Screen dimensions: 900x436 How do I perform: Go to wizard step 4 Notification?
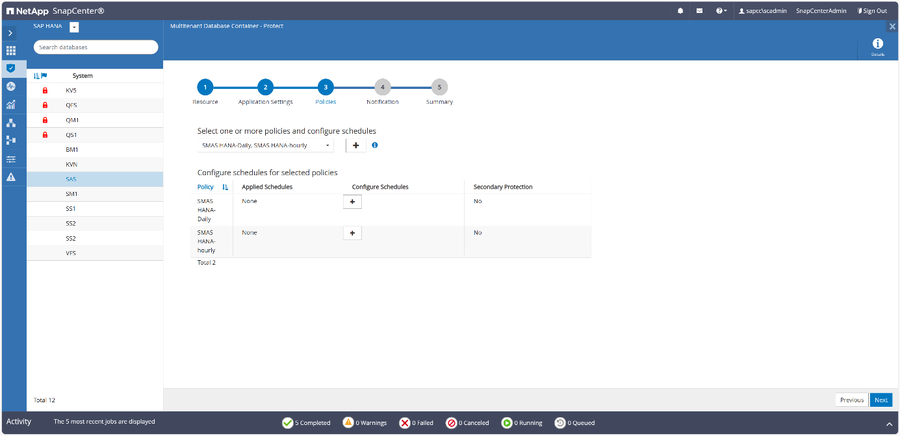tap(382, 87)
